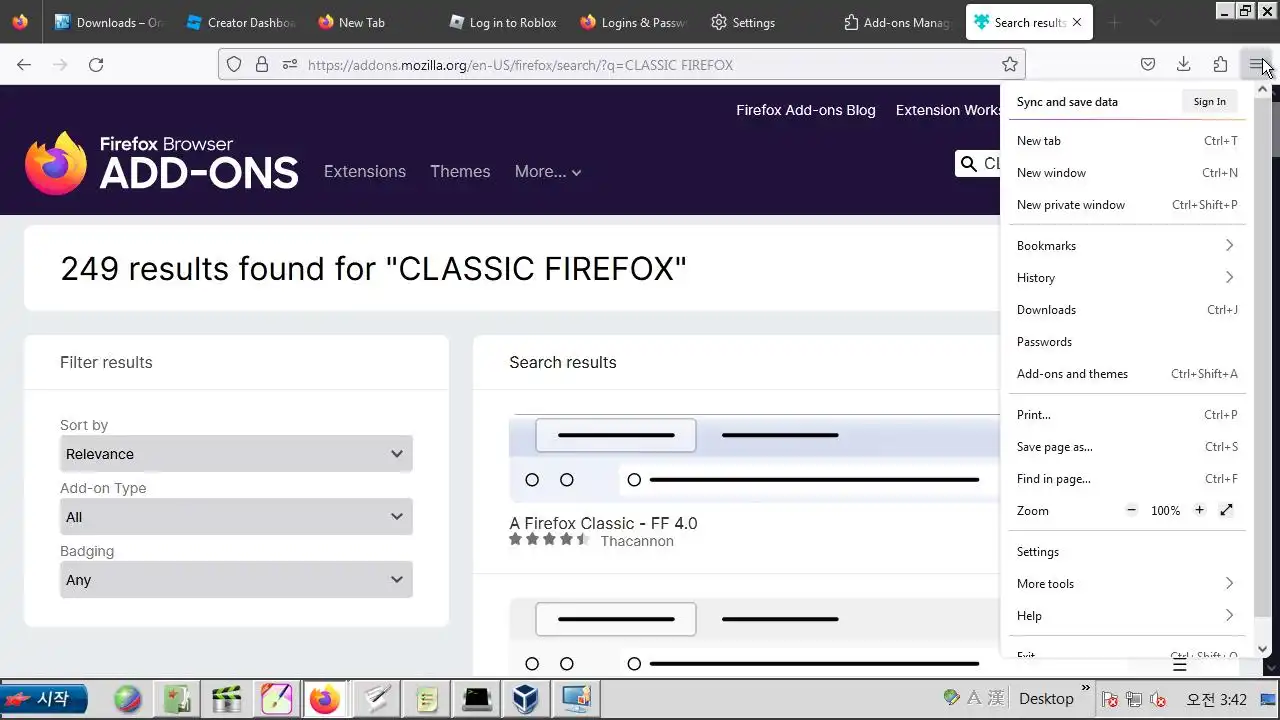1280x720 pixels.
Task: Launch VirtualBox from the taskbar
Action: 526,698
